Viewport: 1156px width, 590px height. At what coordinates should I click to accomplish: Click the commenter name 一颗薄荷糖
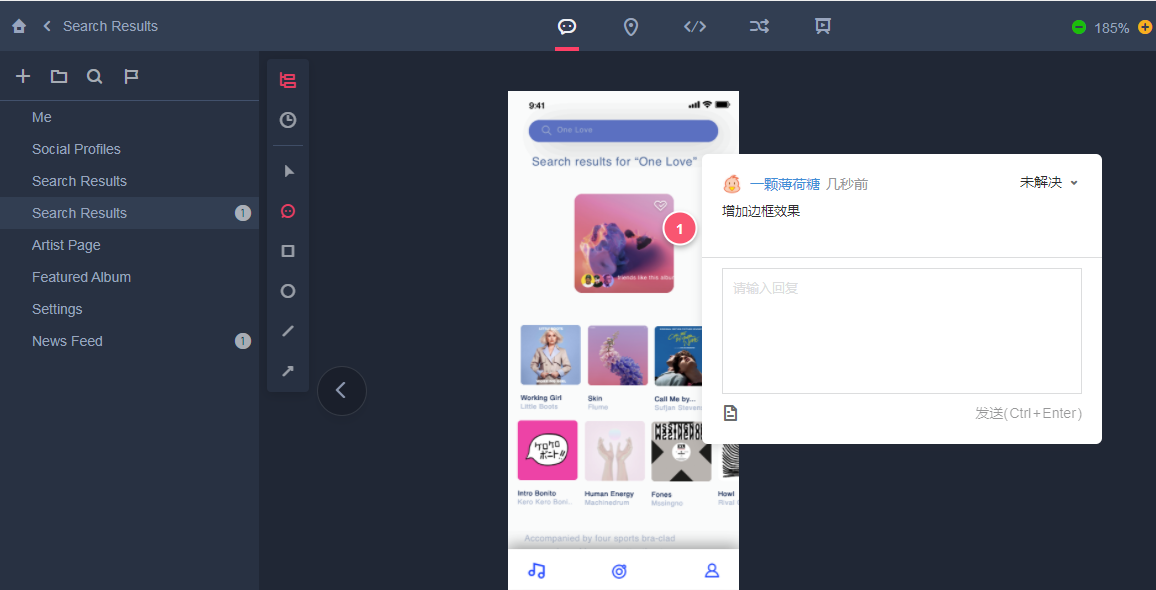click(784, 184)
